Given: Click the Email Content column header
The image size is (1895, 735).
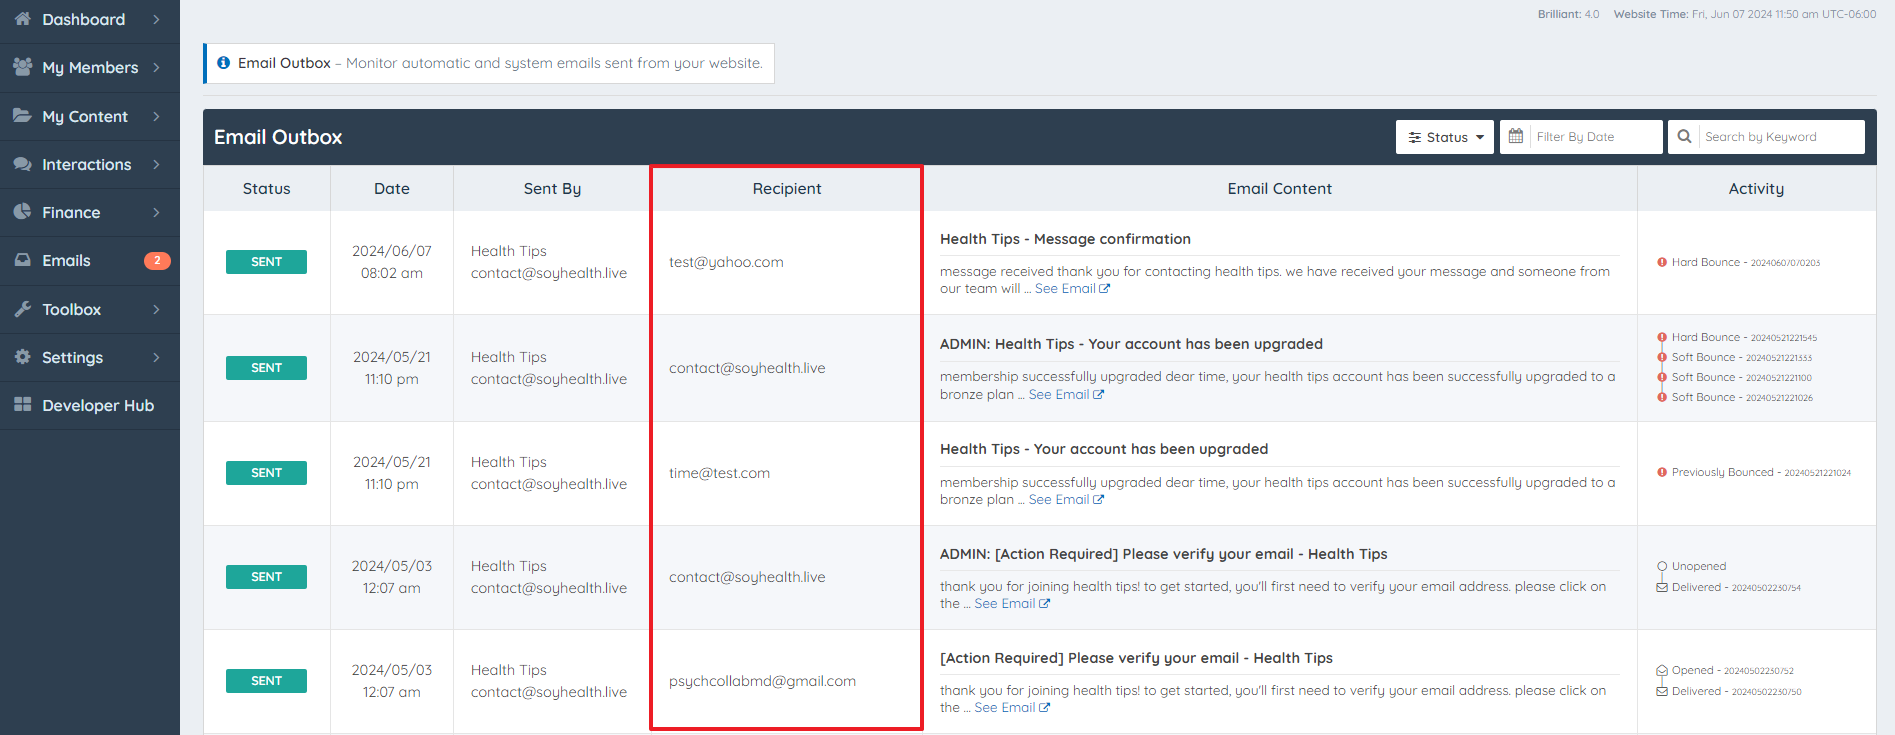Looking at the screenshot, I should 1280,188.
